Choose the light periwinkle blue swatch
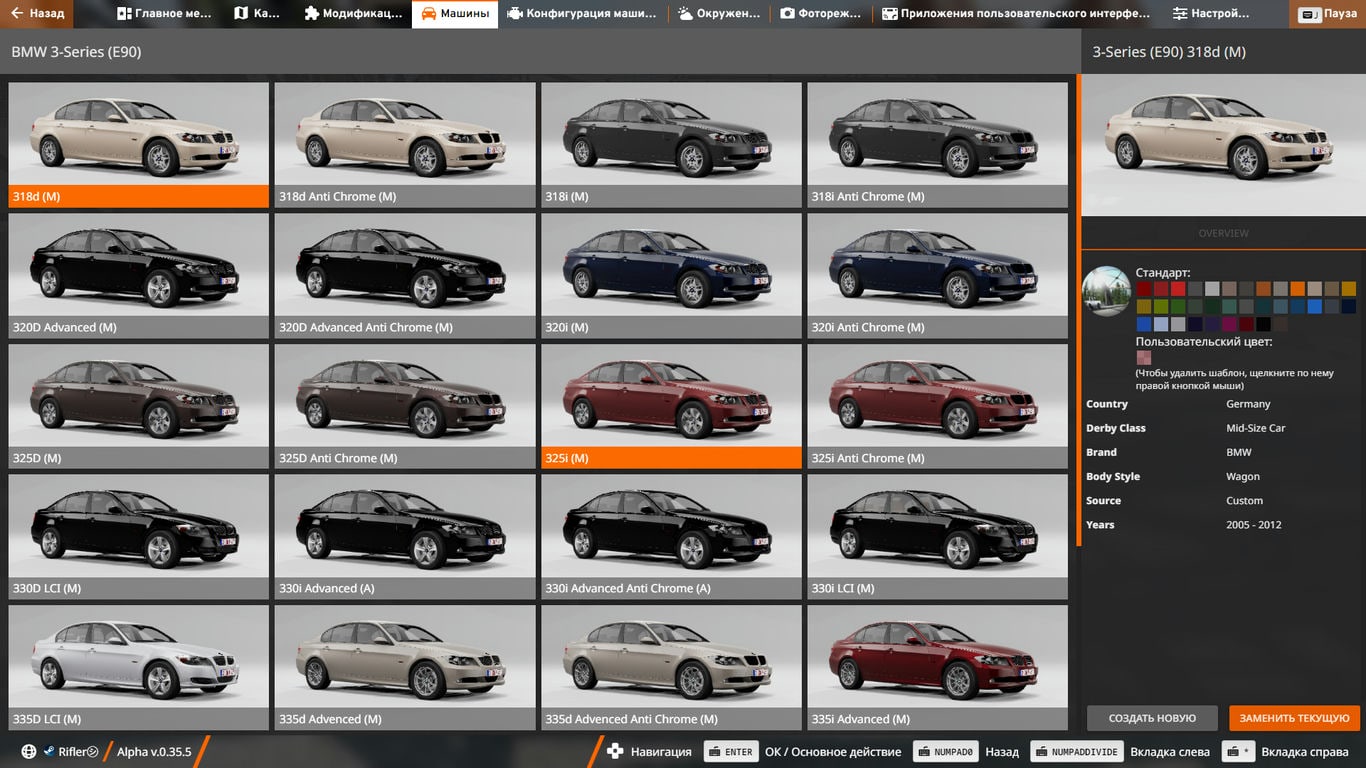Viewport: 1366px width, 768px height. point(1161,324)
